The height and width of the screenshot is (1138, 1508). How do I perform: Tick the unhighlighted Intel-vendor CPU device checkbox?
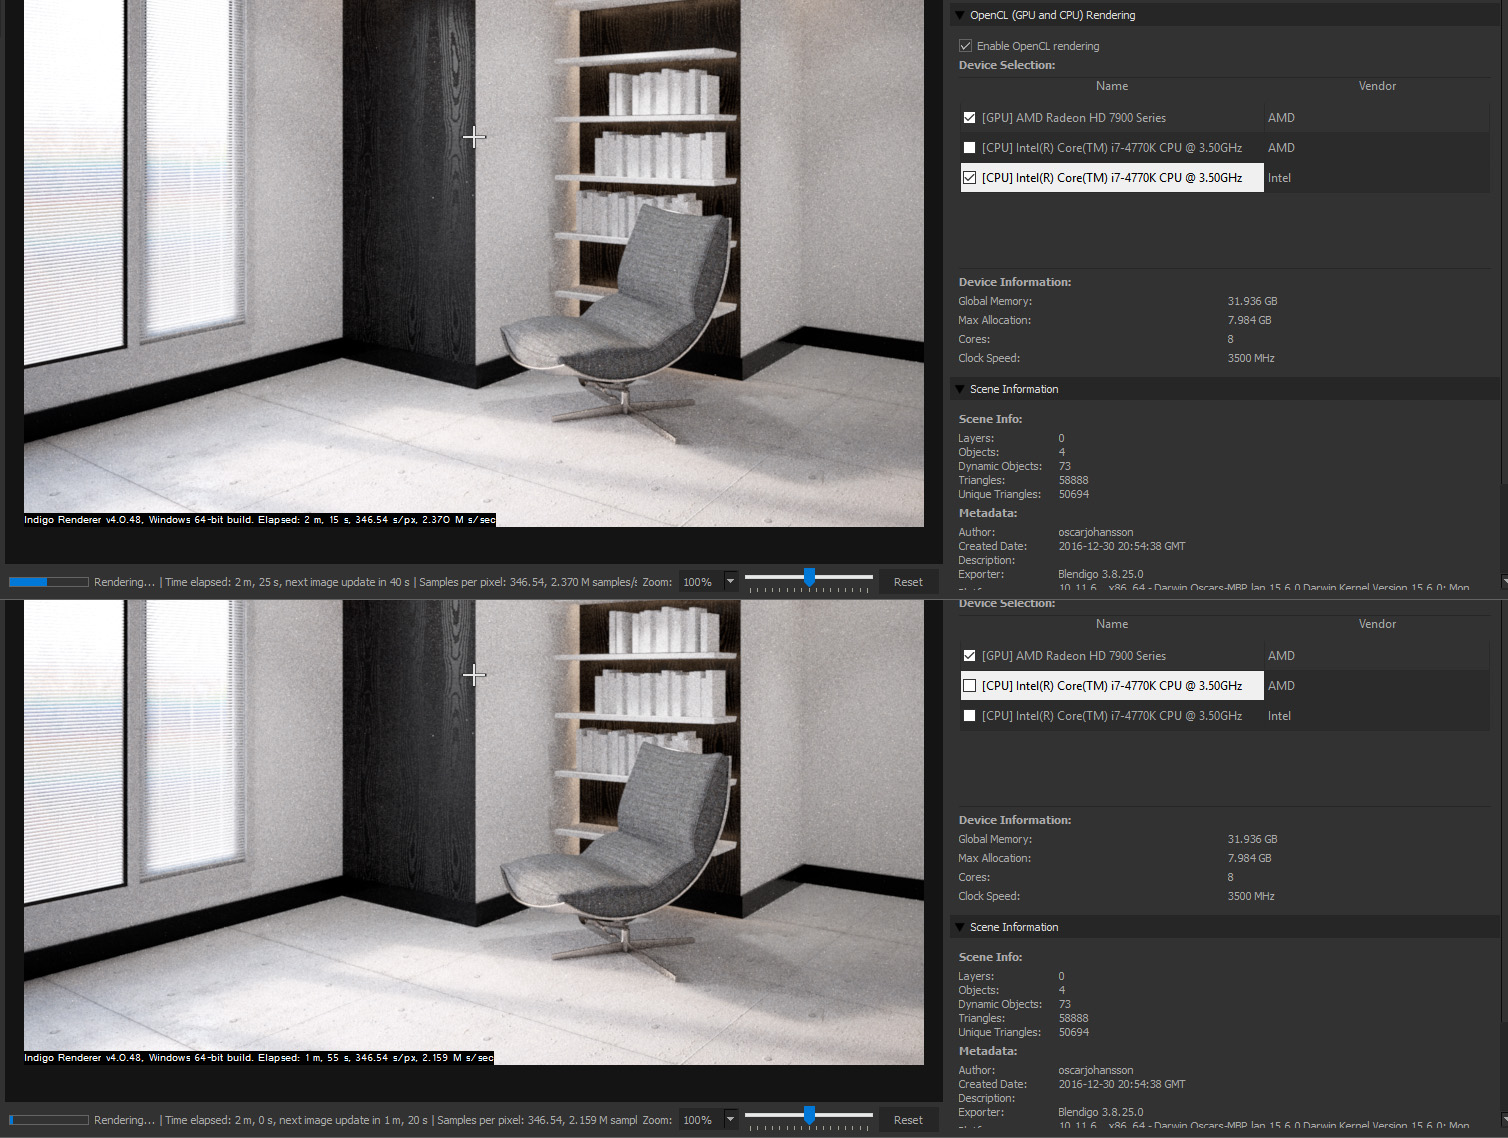(x=969, y=716)
